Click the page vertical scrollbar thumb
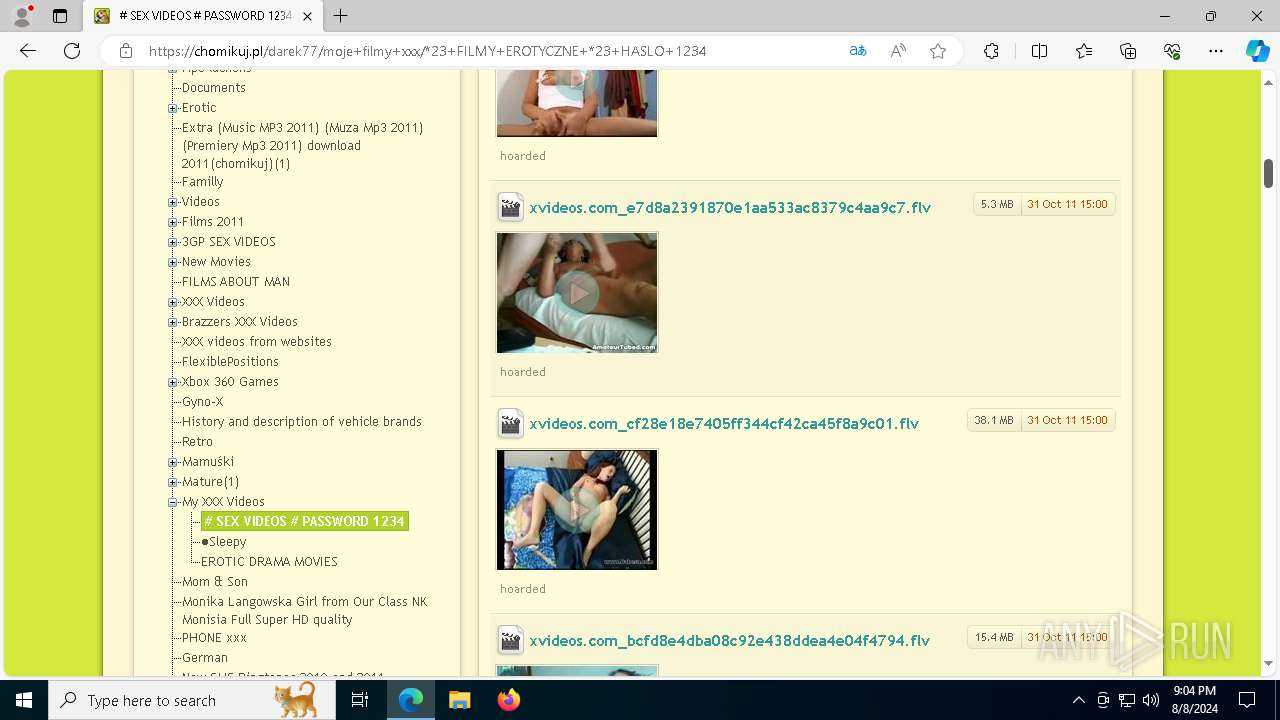Screen dimensions: 1280x720 [1268, 173]
